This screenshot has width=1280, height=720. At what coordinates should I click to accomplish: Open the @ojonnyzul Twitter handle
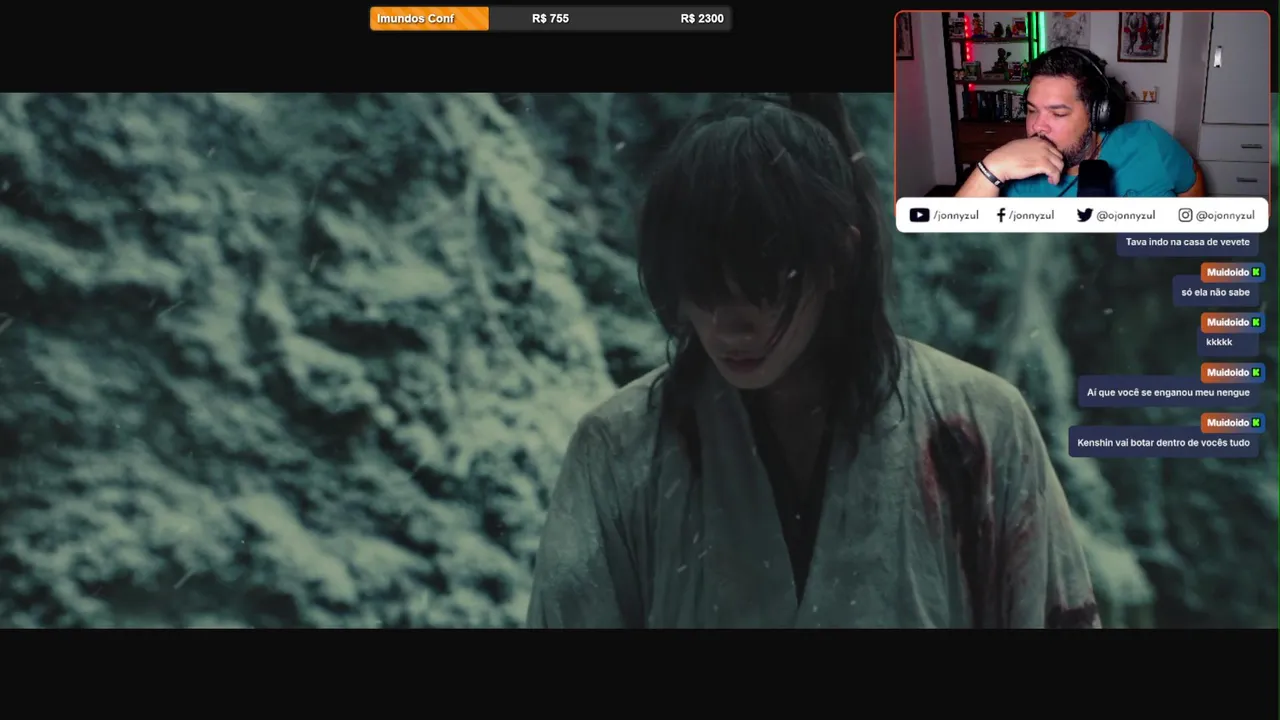(1126, 215)
